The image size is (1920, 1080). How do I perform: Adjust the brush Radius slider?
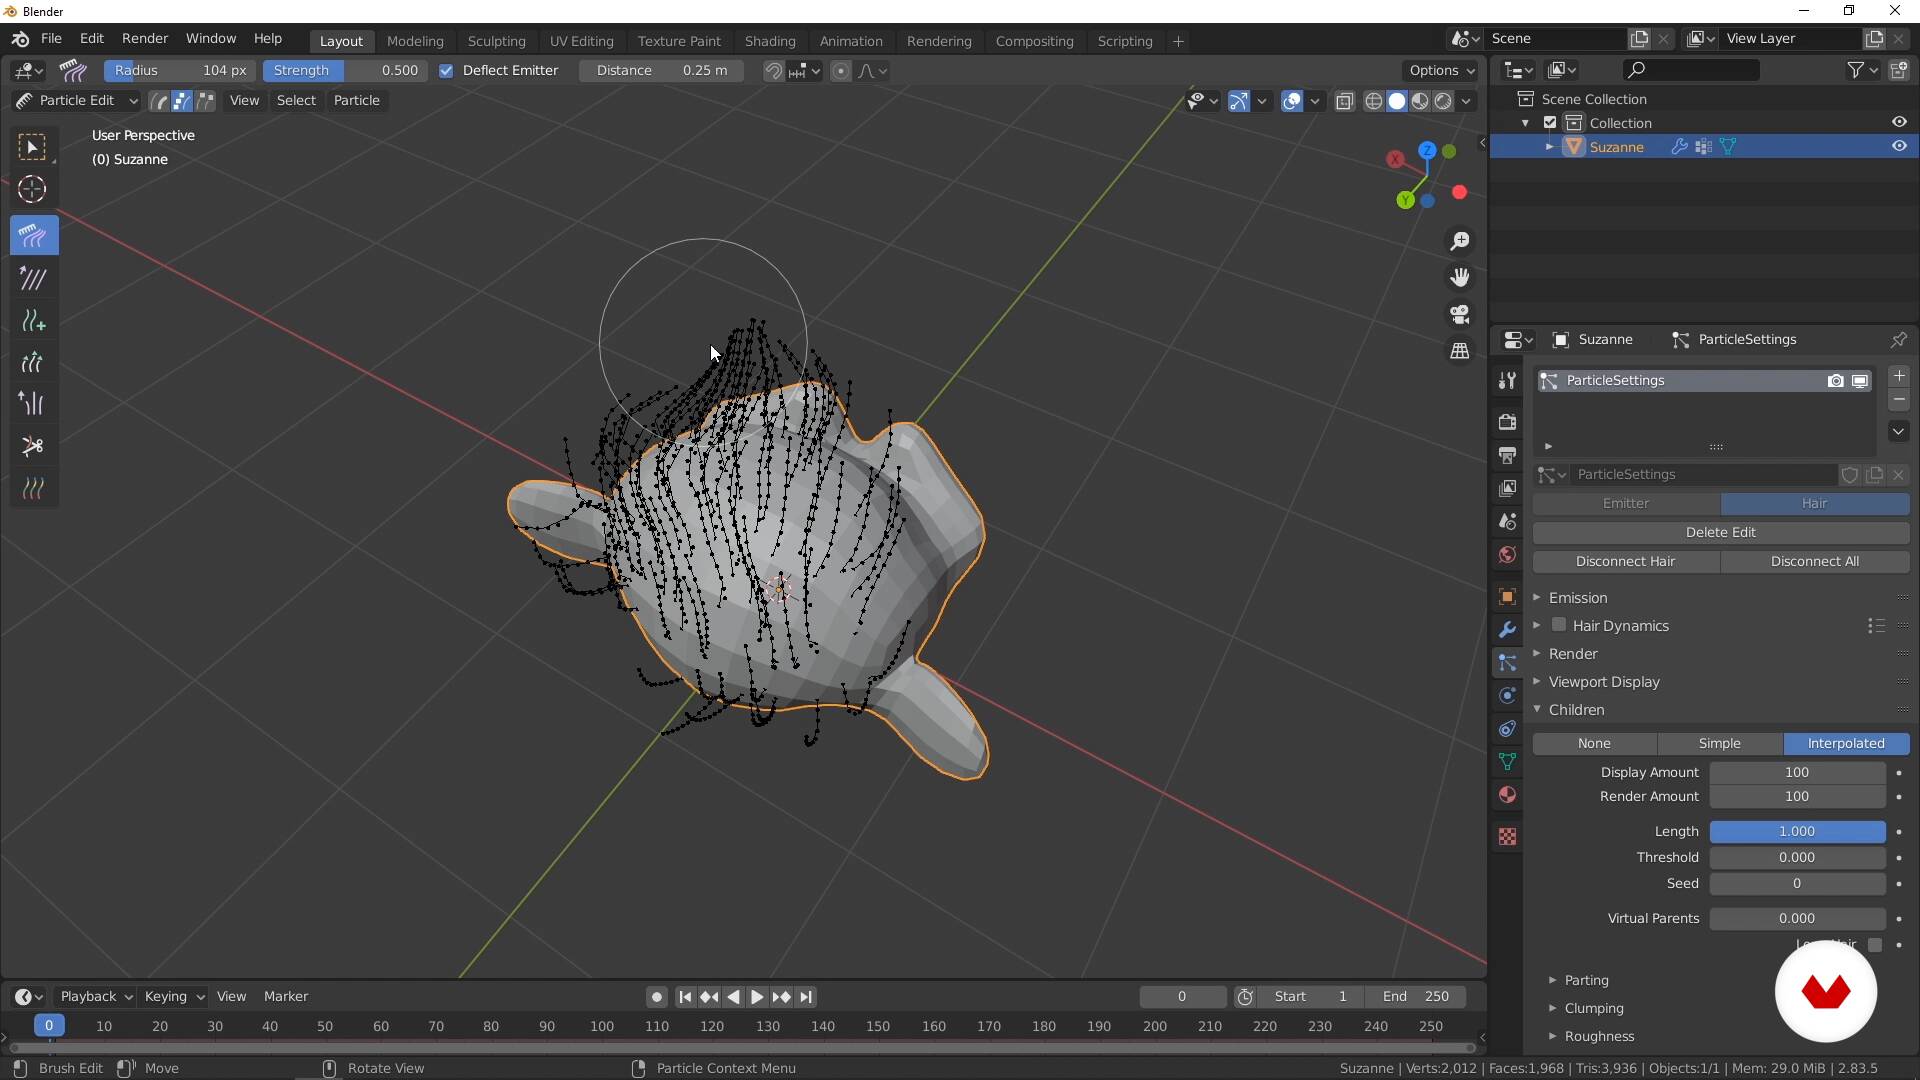(x=180, y=70)
